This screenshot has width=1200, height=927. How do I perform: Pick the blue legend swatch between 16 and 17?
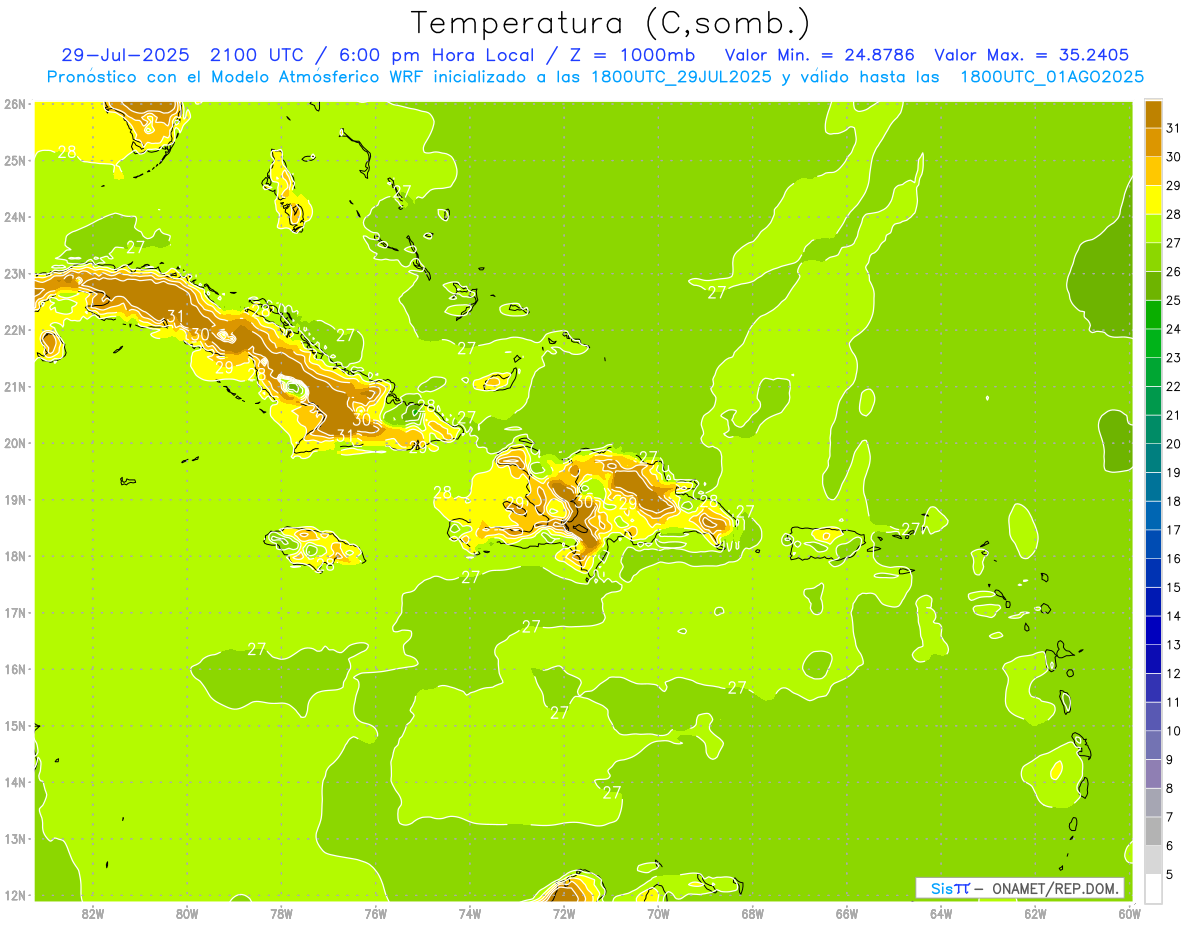tap(1153, 544)
